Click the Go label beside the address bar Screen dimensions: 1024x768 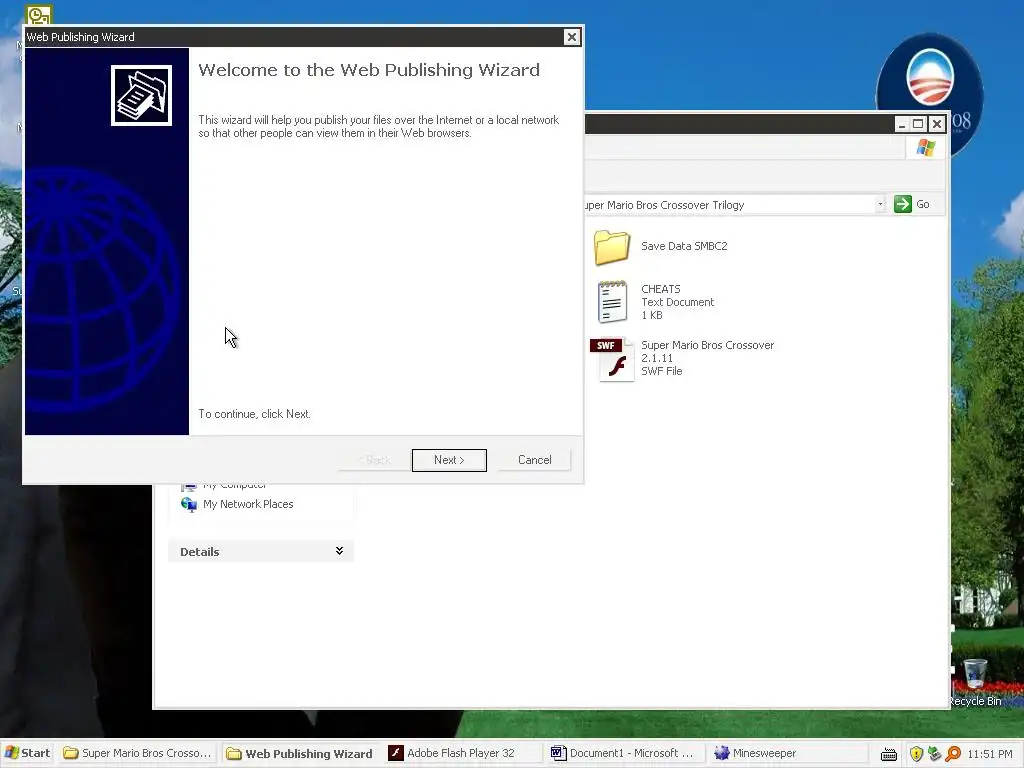point(923,204)
